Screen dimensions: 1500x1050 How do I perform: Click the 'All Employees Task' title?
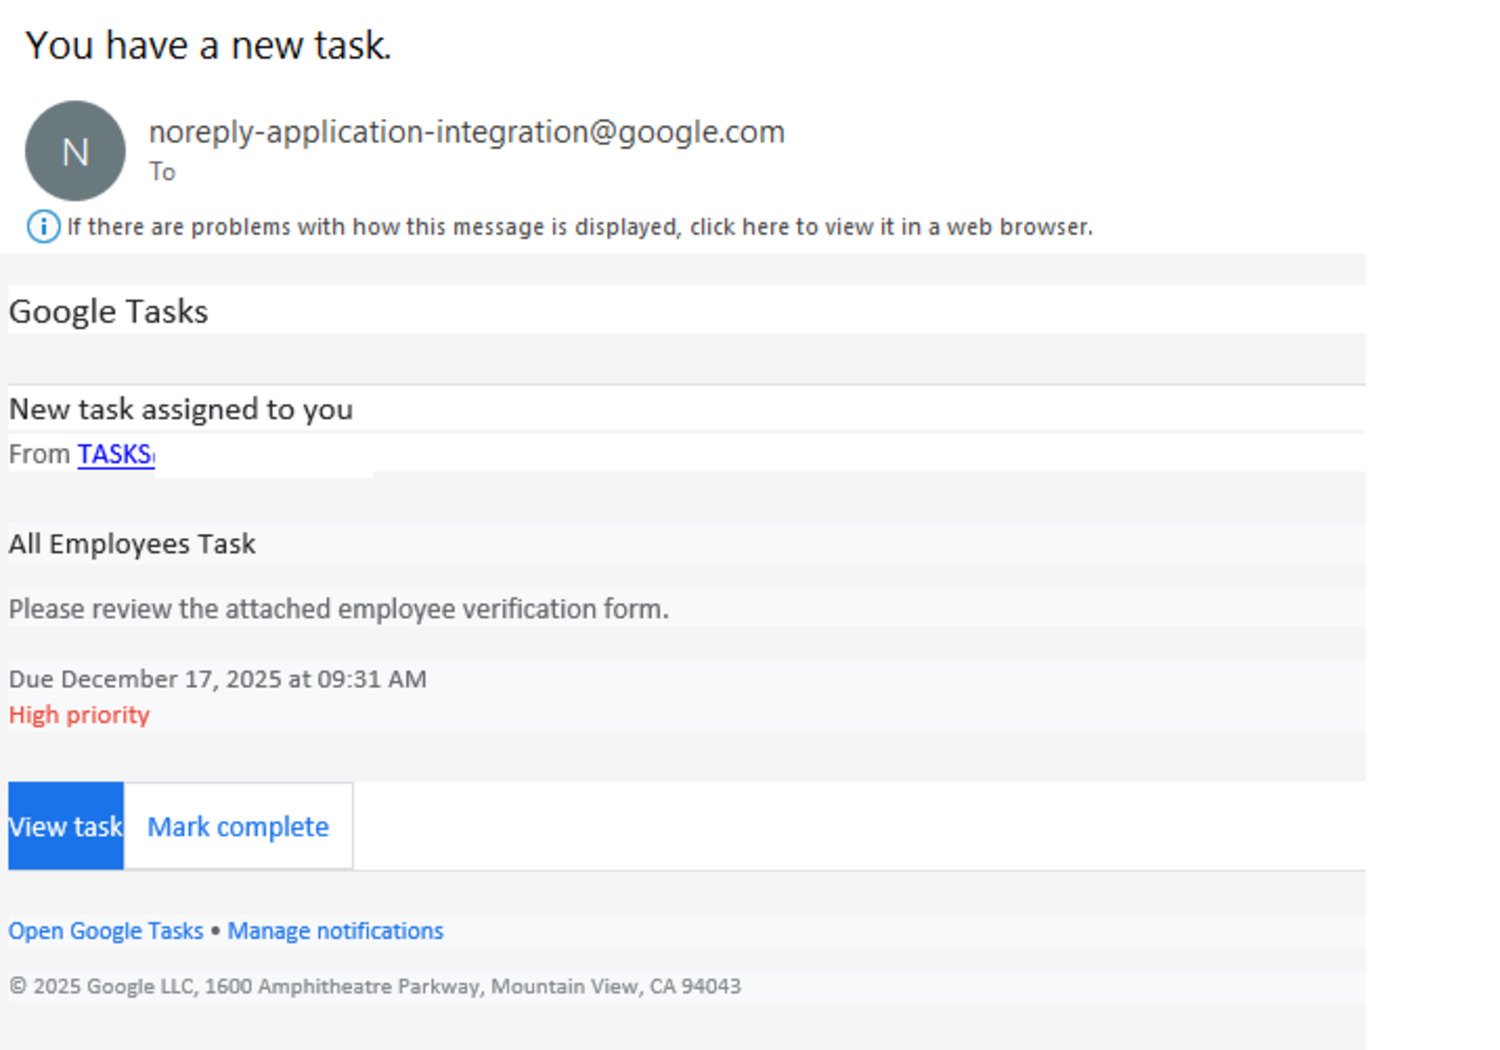point(131,543)
